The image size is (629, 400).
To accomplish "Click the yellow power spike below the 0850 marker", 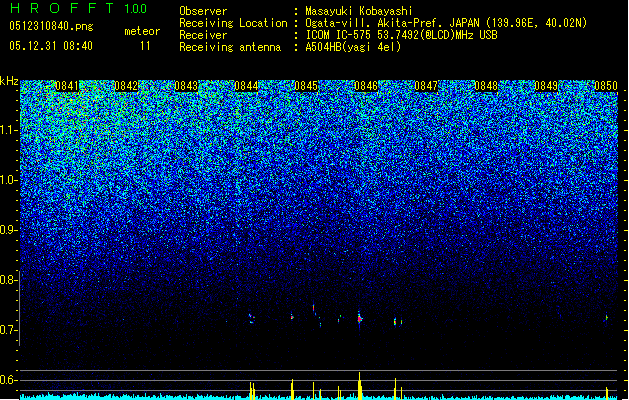I will point(607,393).
